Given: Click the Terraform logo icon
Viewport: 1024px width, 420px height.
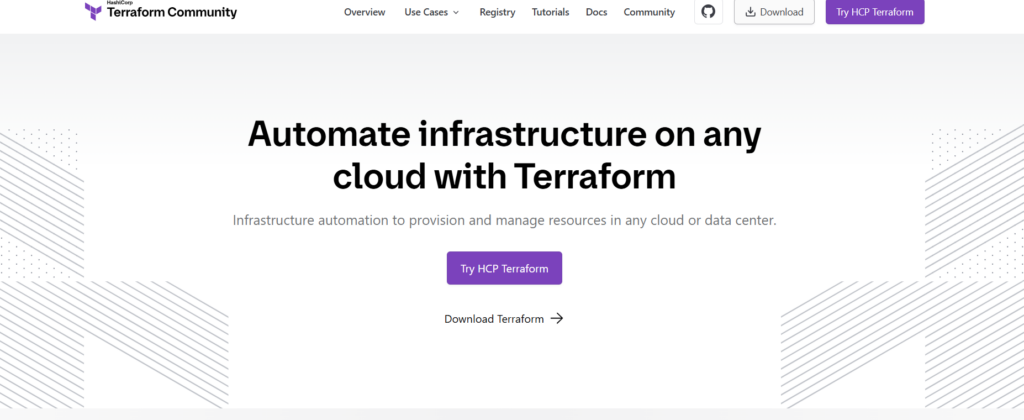Looking at the screenshot, I should 93,11.
